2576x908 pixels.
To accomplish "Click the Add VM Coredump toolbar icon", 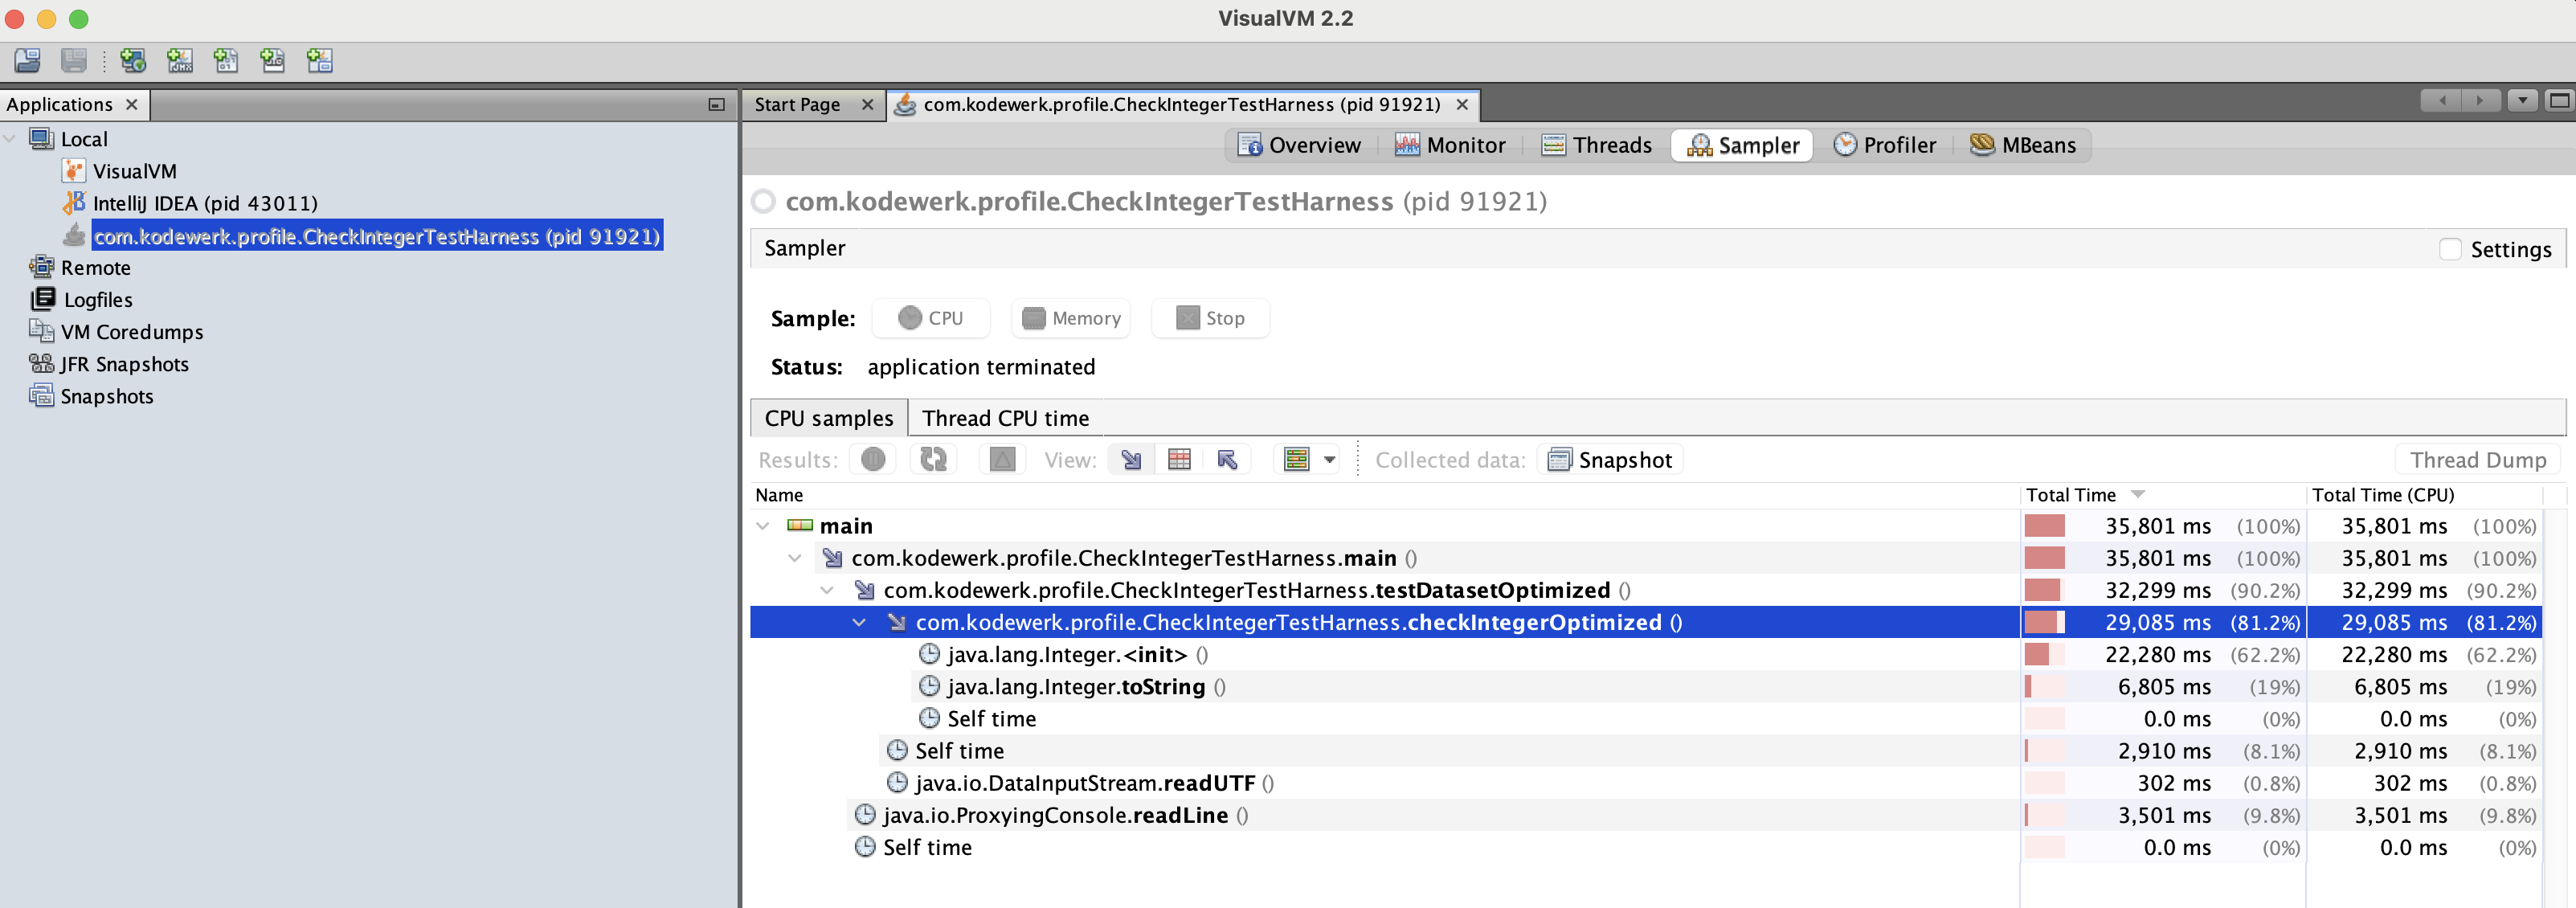I will click(x=226, y=61).
